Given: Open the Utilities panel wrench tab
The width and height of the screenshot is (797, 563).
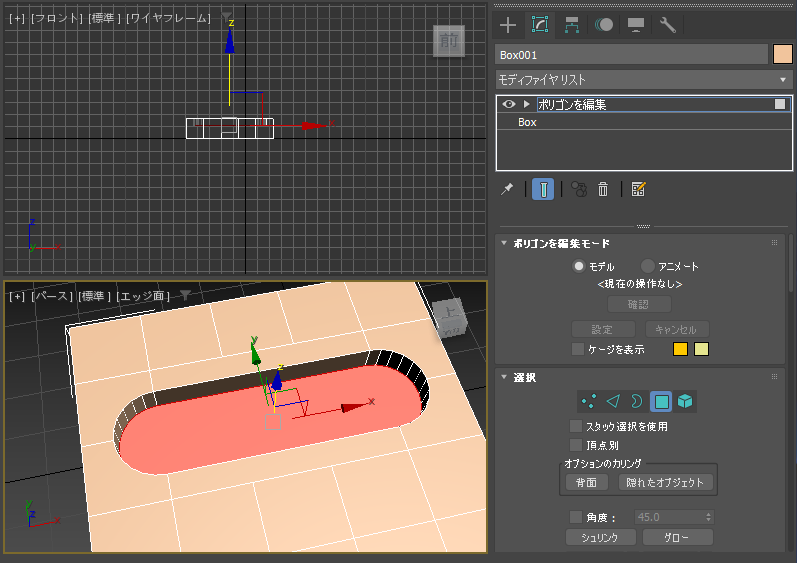Looking at the screenshot, I should click(667, 25).
